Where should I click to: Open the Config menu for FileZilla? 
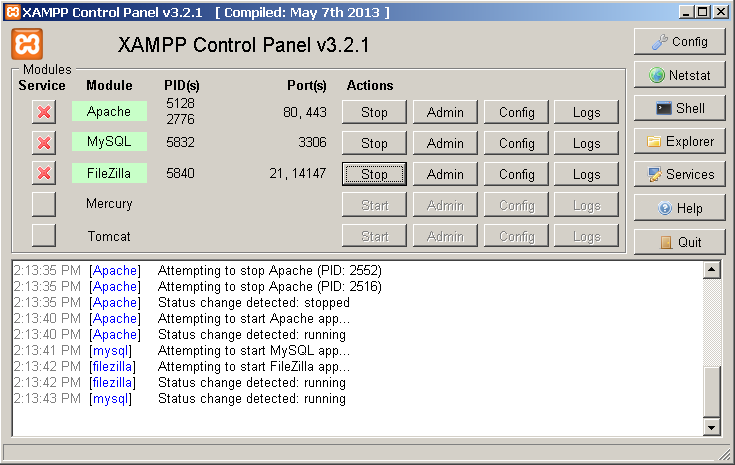tap(517, 174)
